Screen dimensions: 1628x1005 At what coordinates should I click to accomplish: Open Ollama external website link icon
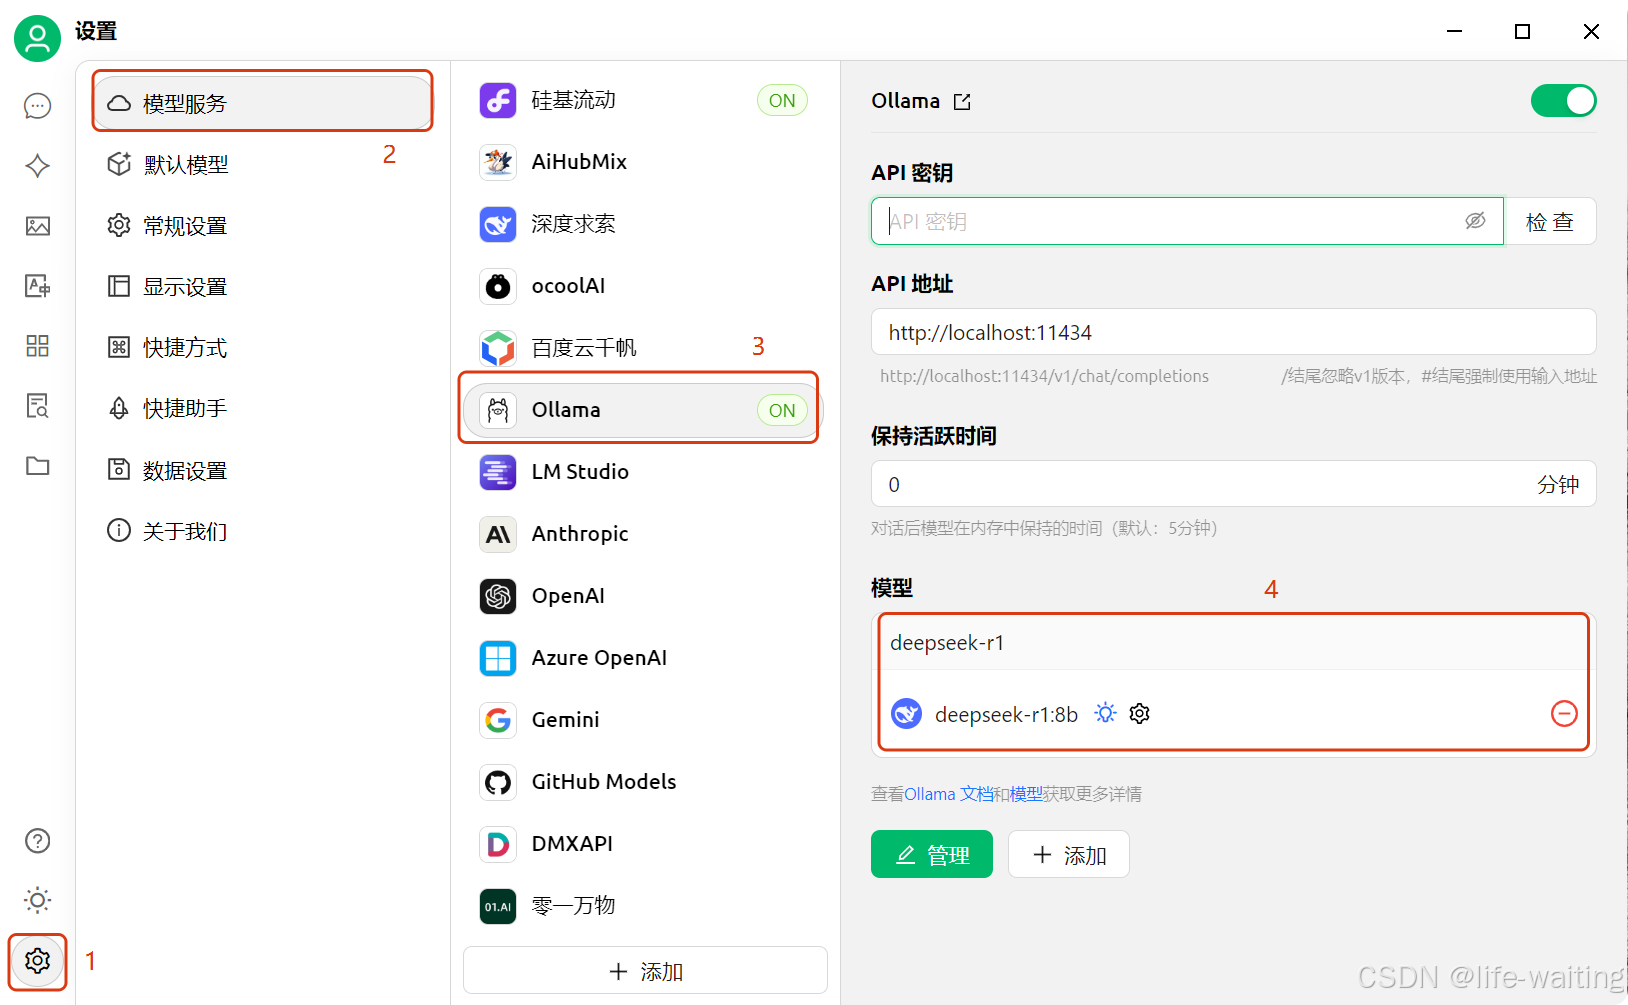pyautogui.click(x=962, y=102)
